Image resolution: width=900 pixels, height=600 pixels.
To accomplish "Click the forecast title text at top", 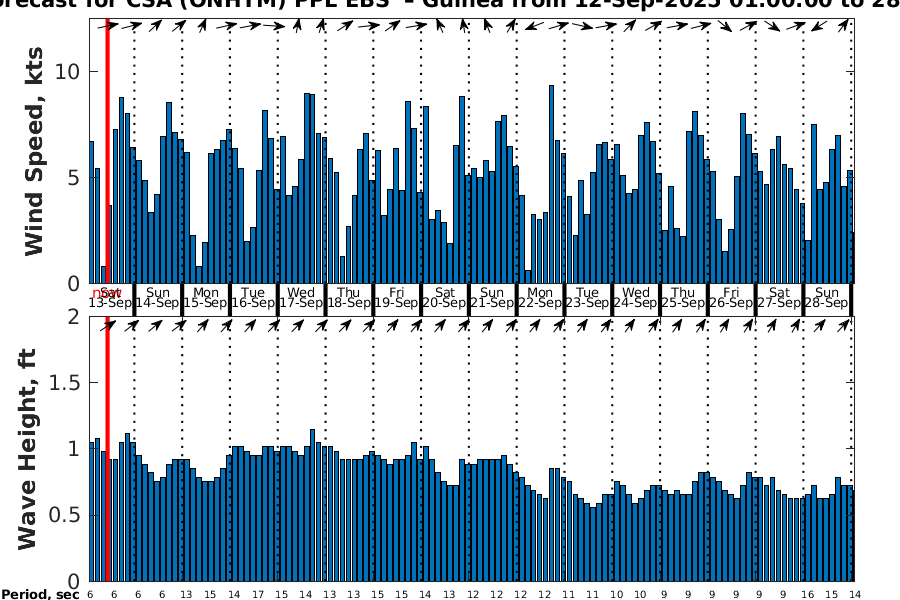I will tap(450, 5).
